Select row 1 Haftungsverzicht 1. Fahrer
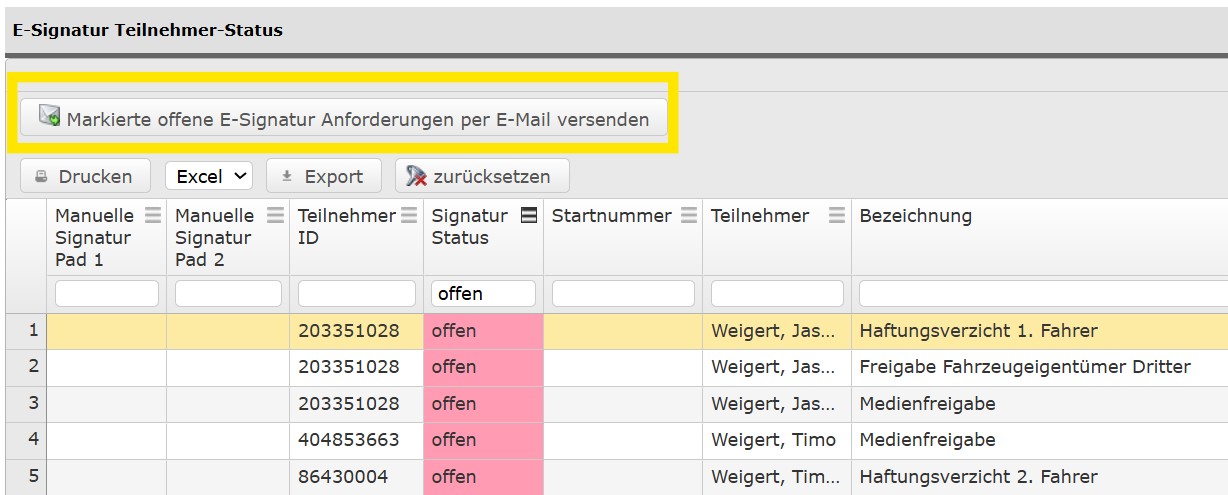 coord(978,331)
